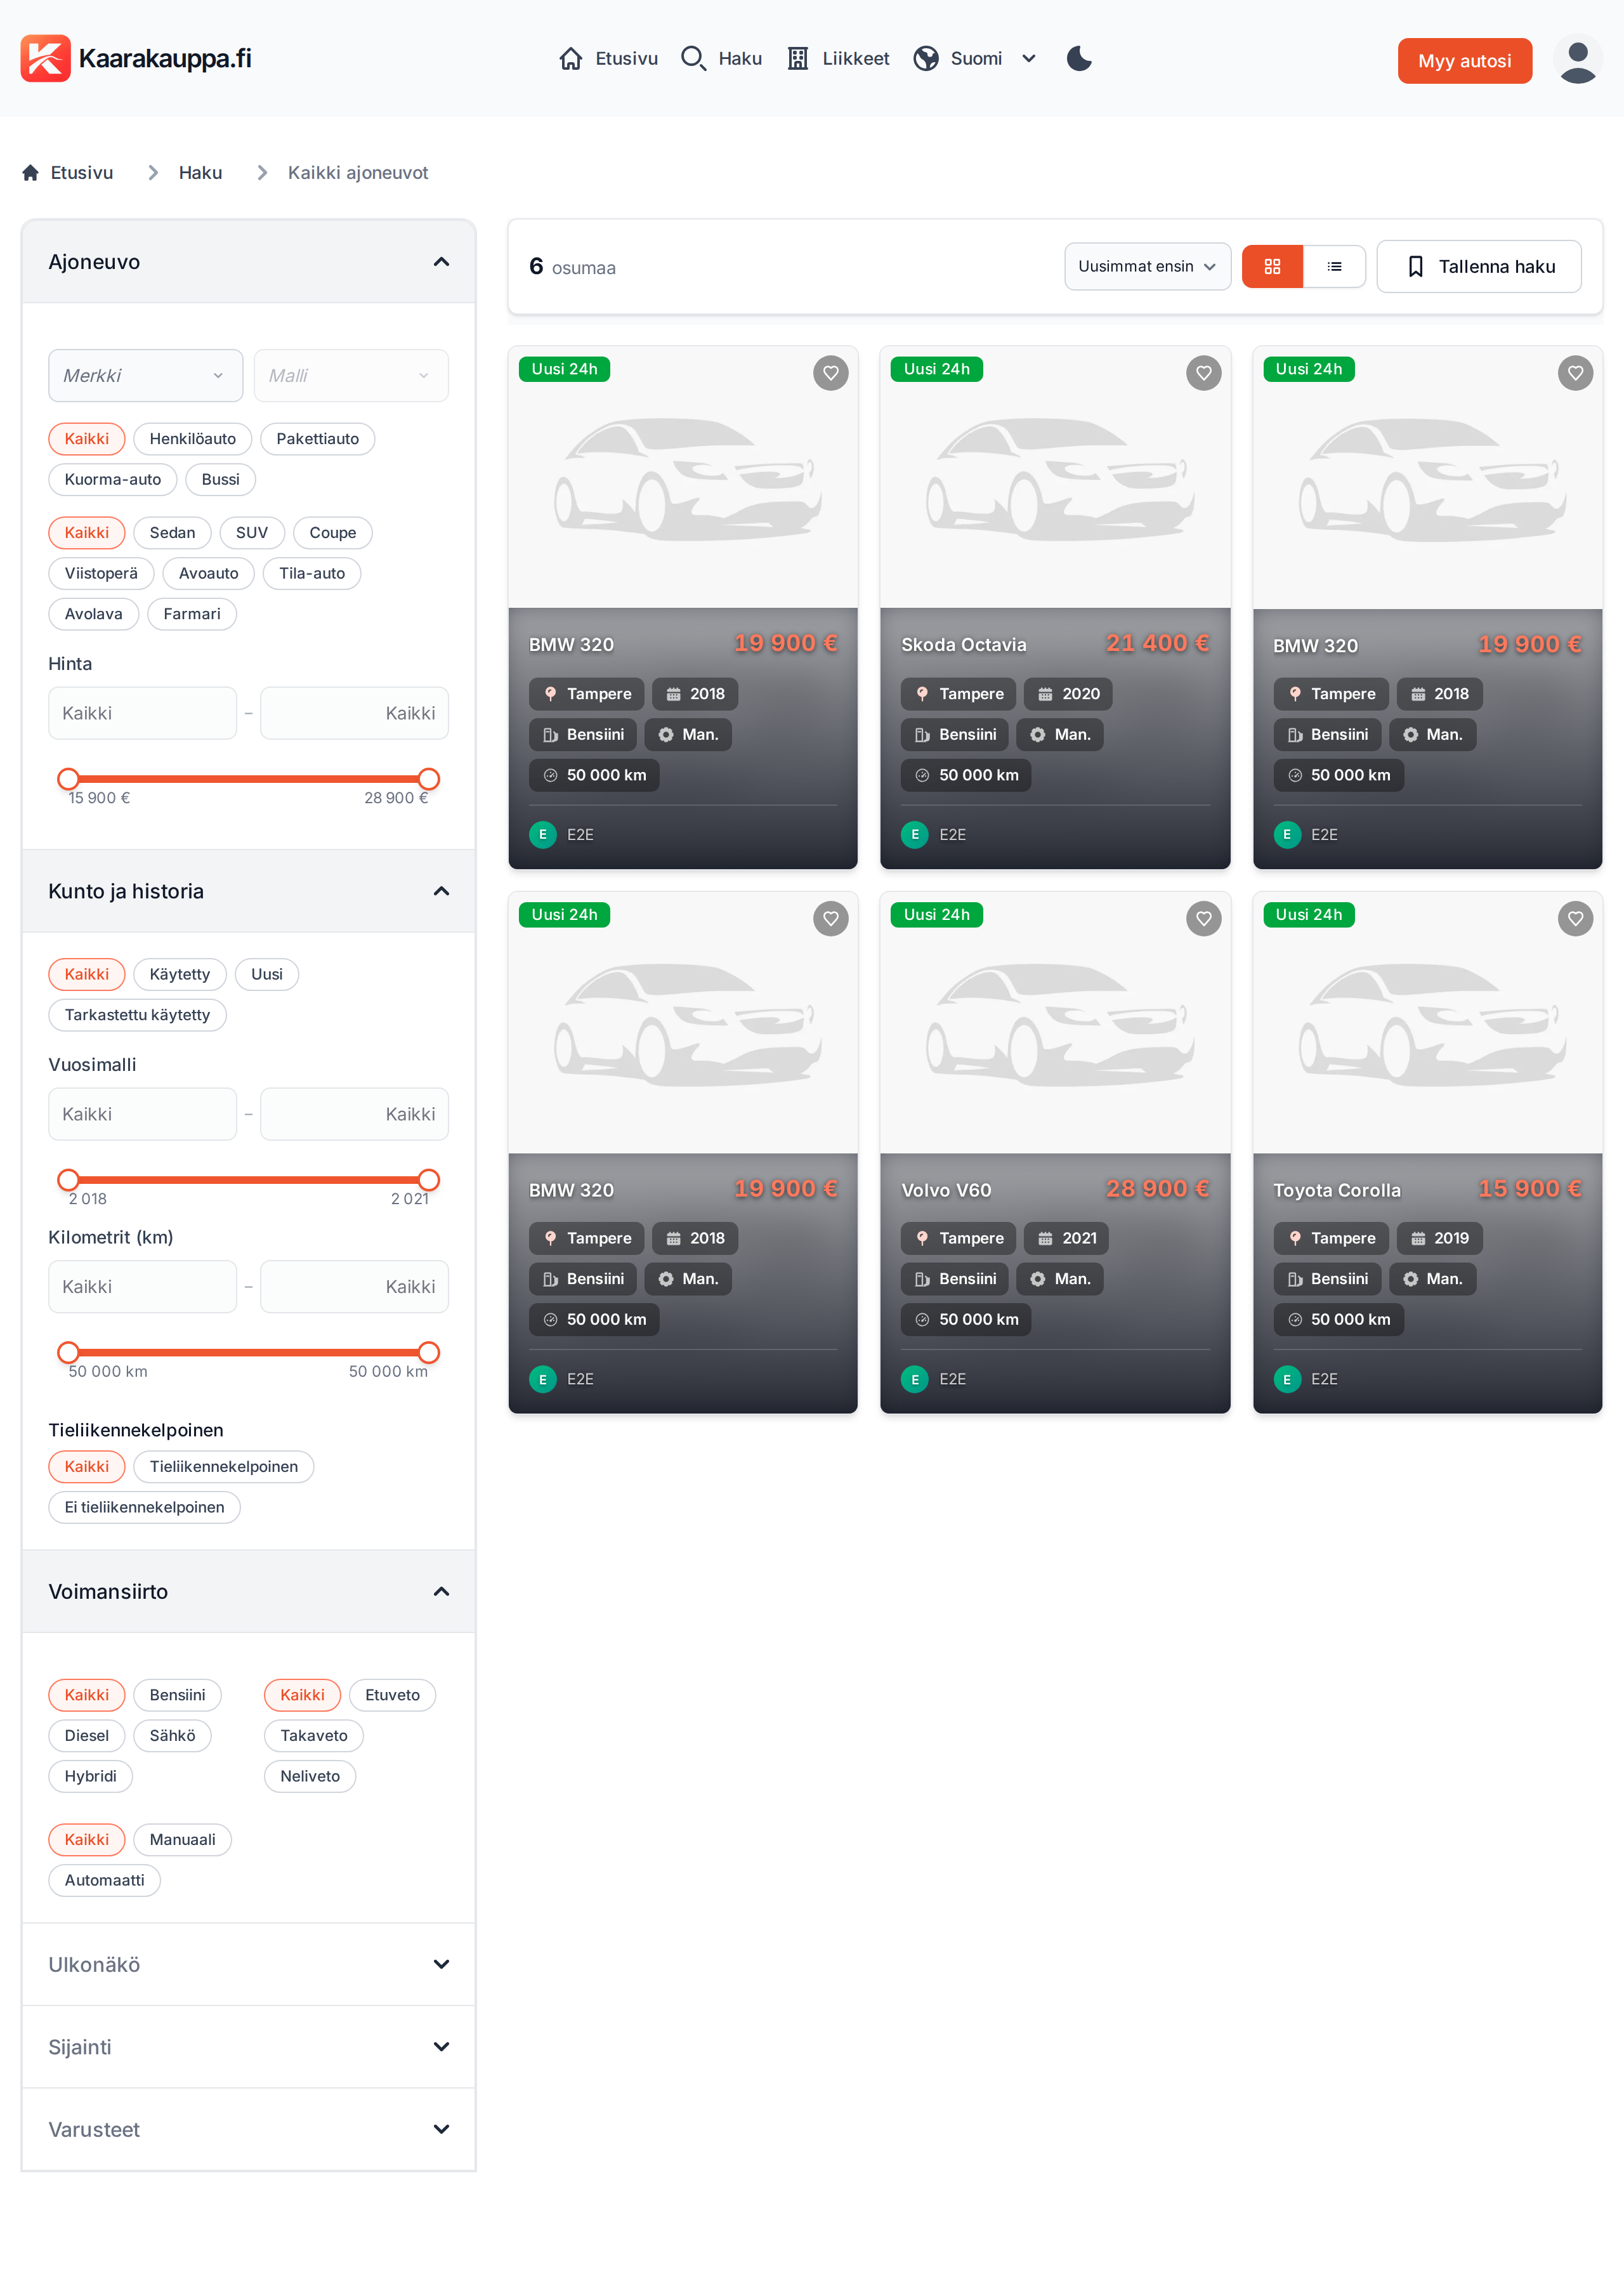This screenshot has height=2284, width=1624.
Task: Click the Haku breadcrumb link
Action: coord(200,173)
